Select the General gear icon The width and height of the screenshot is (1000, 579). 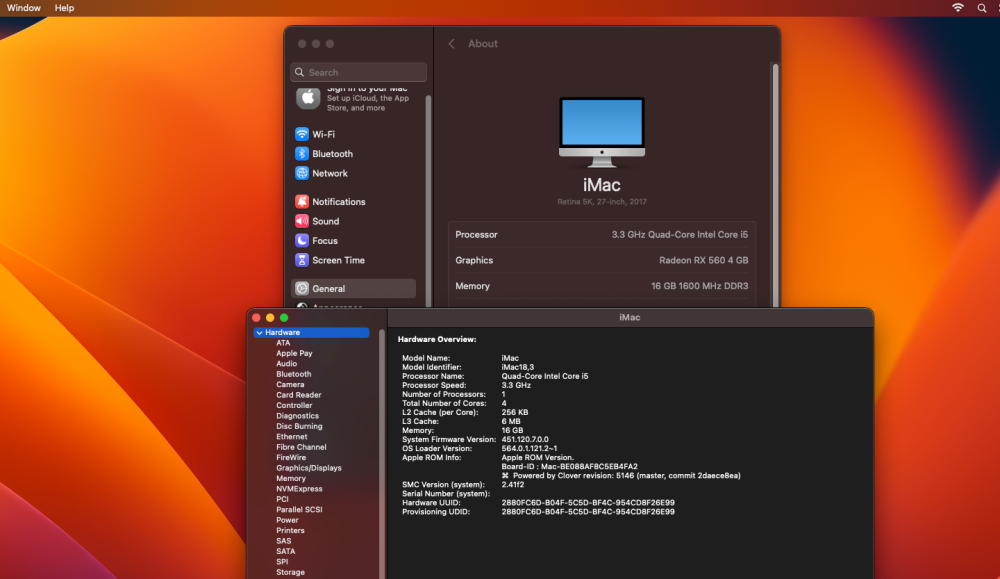[x=302, y=288]
